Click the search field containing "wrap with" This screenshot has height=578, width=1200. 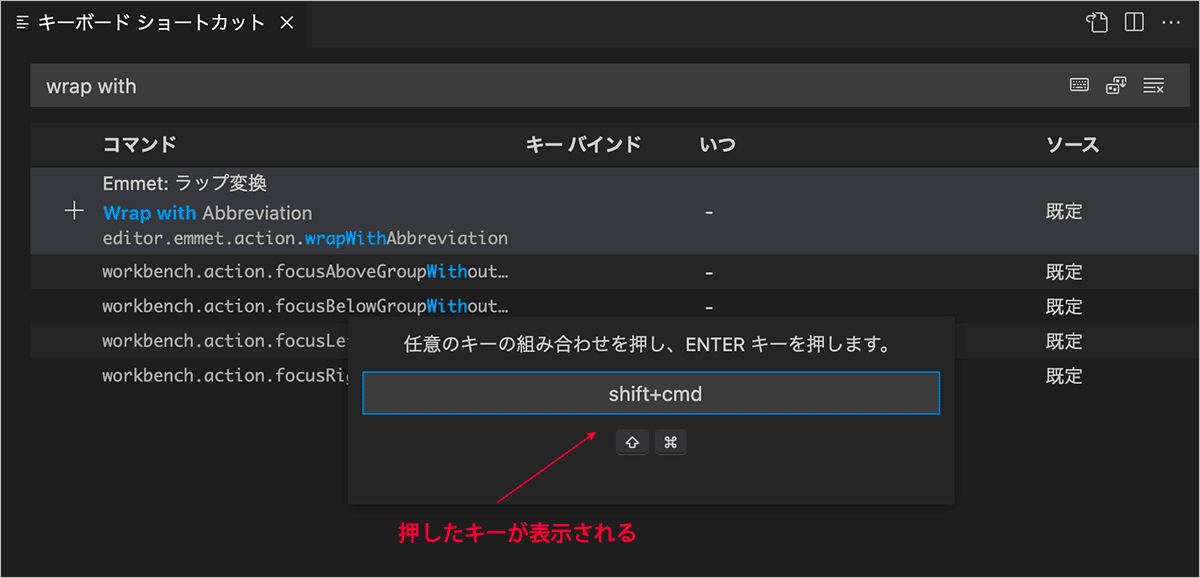point(500,86)
